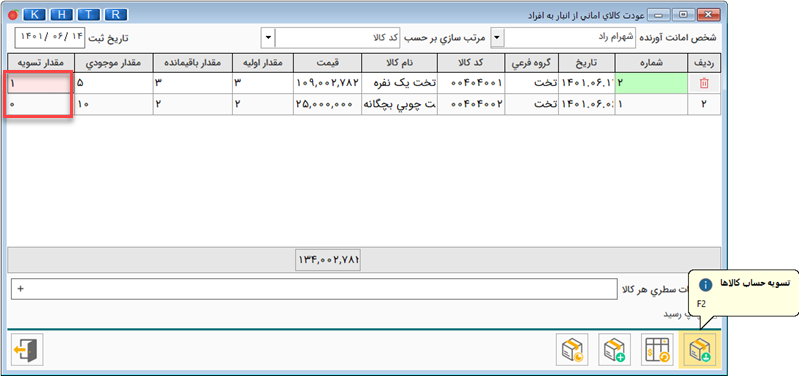799x376 pixels.
Task: Click the stock quantity ۵ cell
Action: pyautogui.click(x=114, y=83)
